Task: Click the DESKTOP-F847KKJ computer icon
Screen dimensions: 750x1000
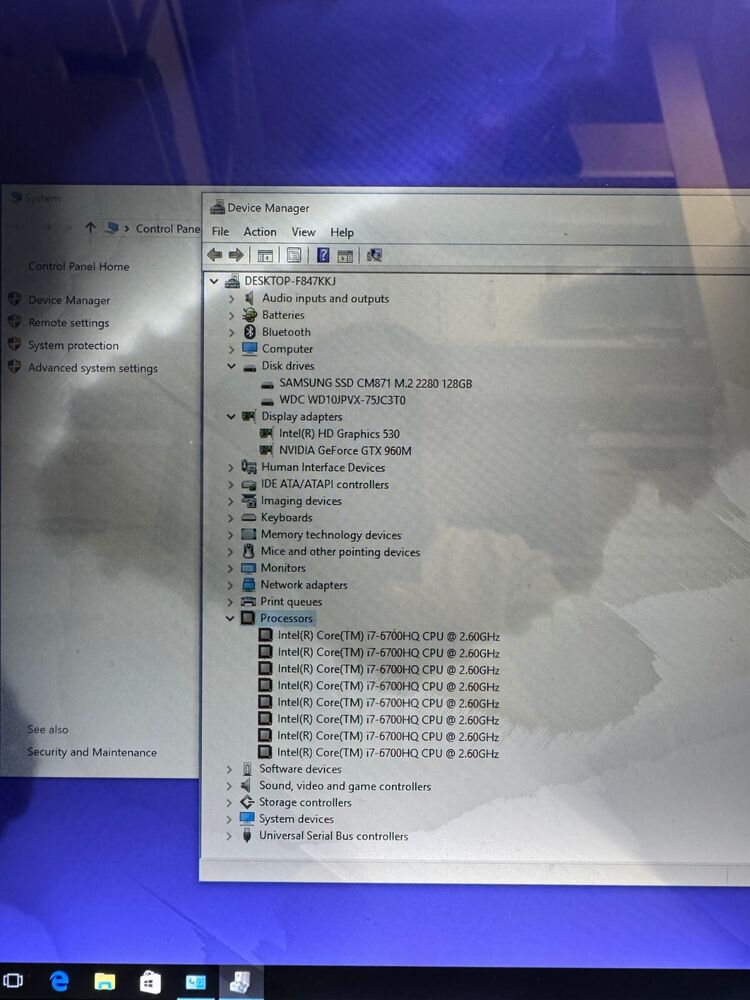Action: (233, 281)
